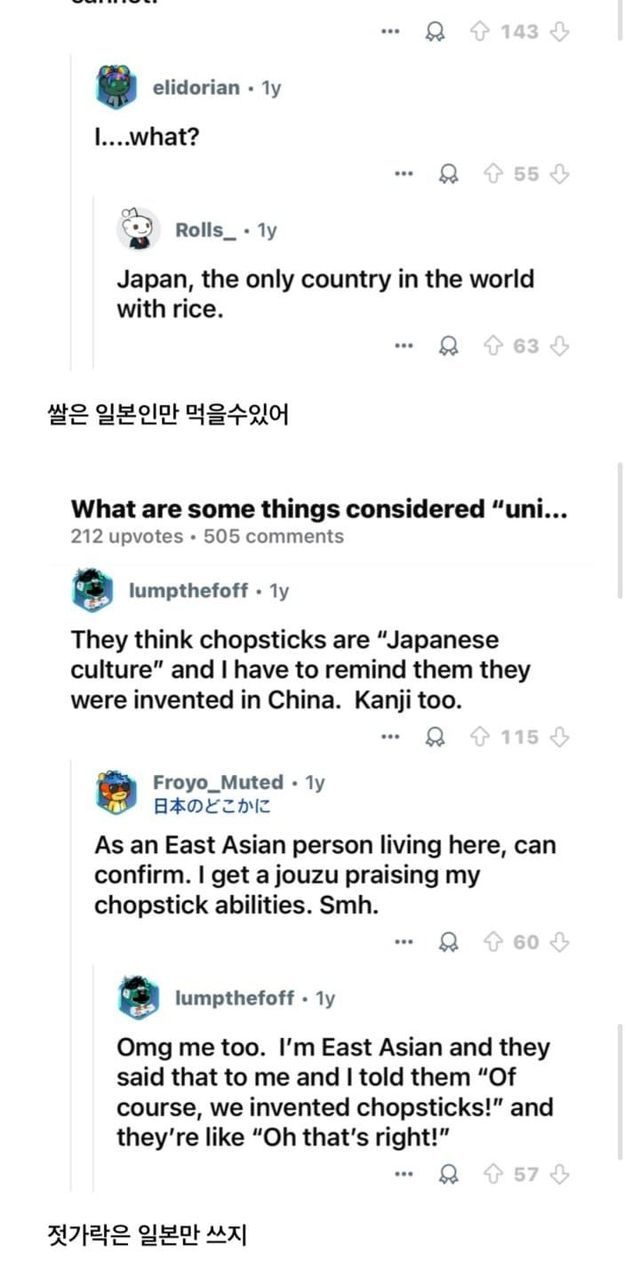The height and width of the screenshot is (1280, 640).
Task: Open more options on the 57-vote comment
Action: [x=403, y=1174]
